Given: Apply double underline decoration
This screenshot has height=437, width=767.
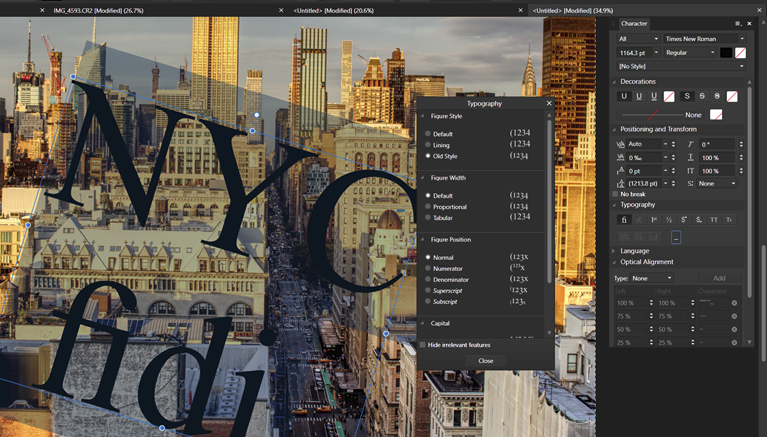Looking at the screenshot, I should point(639,96).
